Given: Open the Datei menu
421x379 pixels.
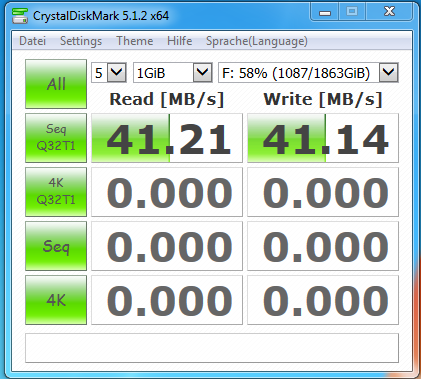Looking at the screenshot, I should pos(32,41).
